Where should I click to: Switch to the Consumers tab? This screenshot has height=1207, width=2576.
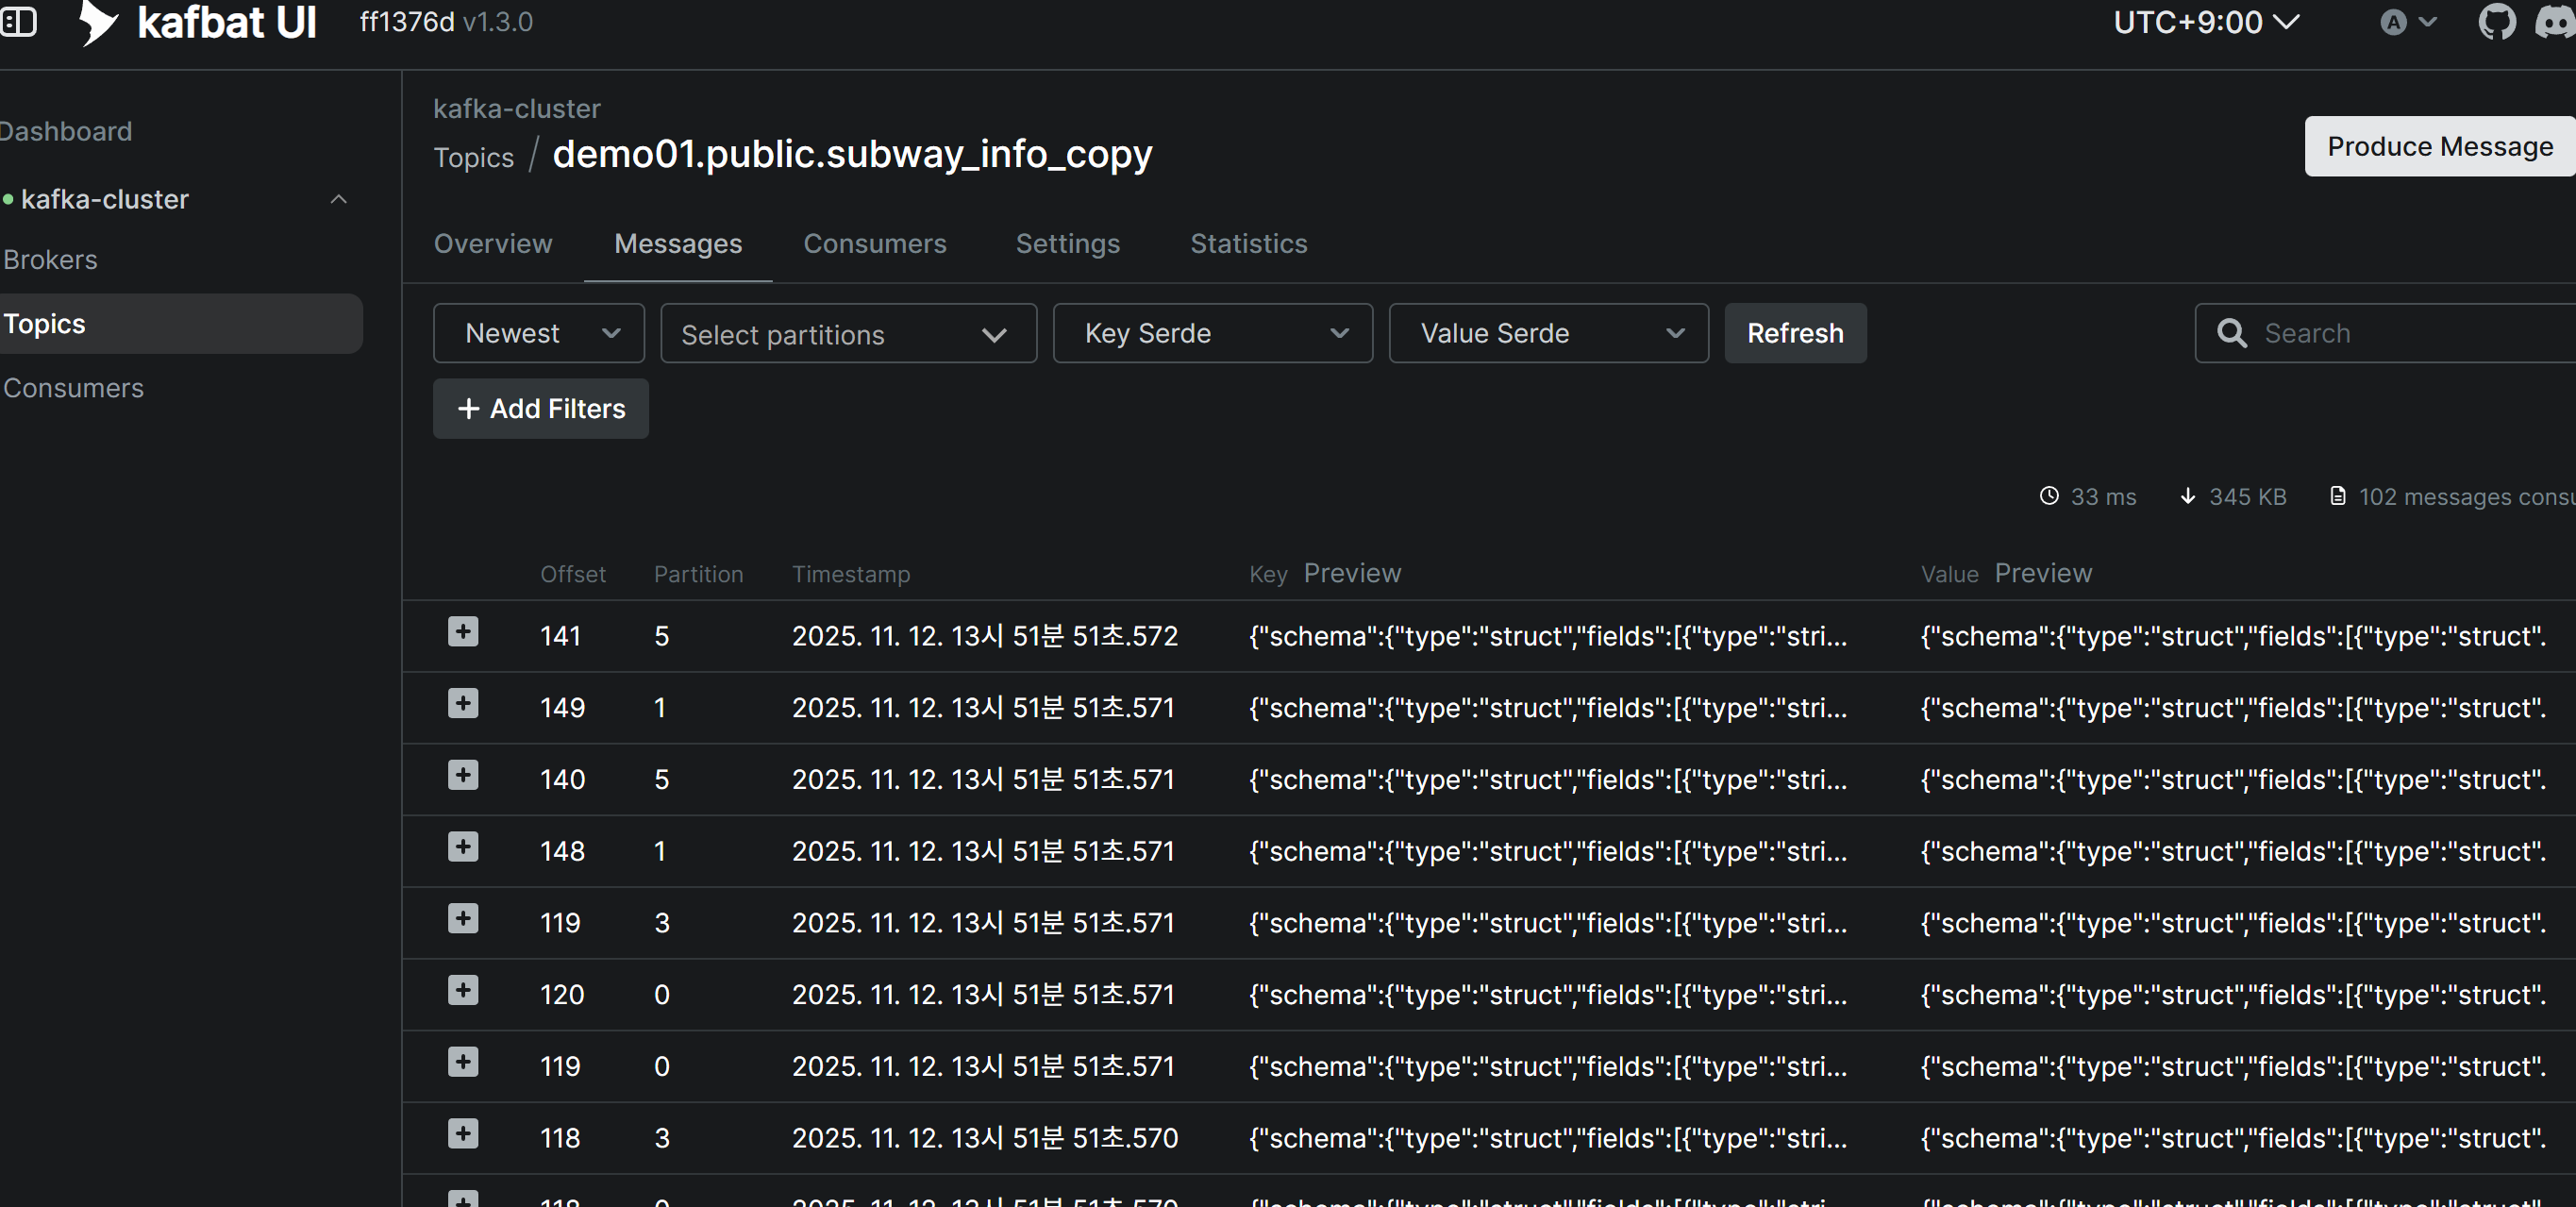point(874,243)
